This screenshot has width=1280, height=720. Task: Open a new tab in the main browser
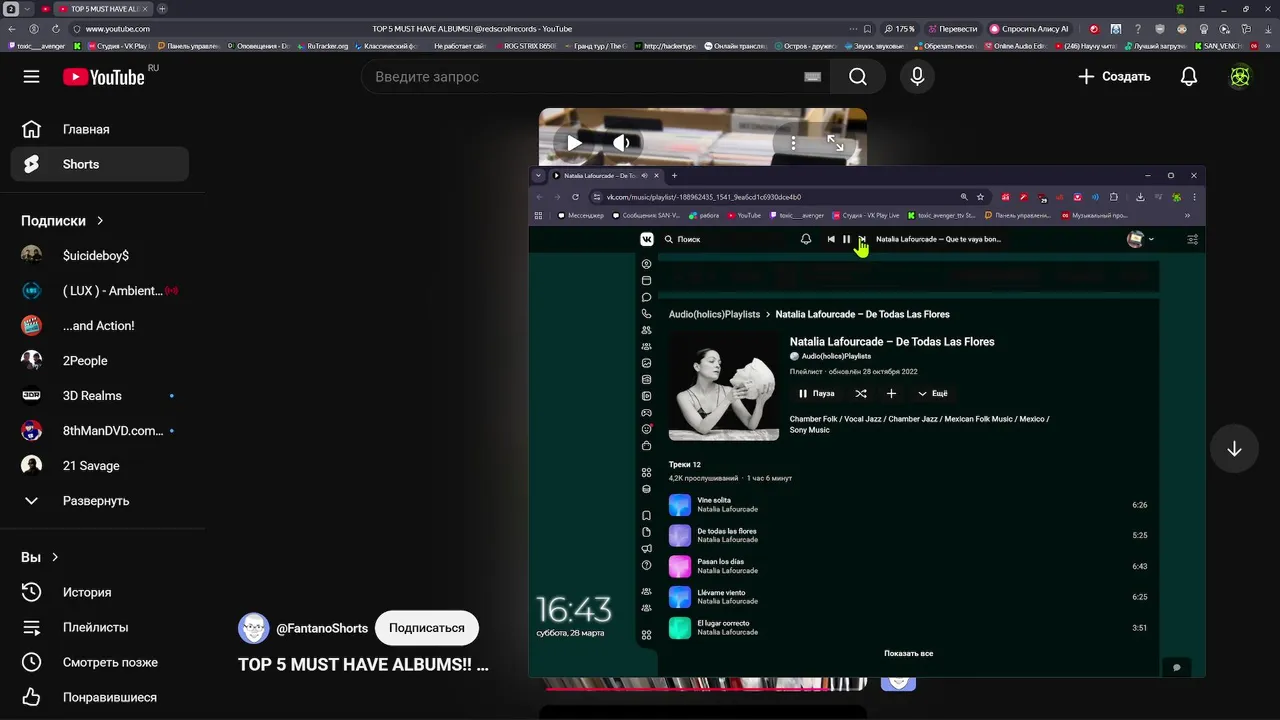162,9
